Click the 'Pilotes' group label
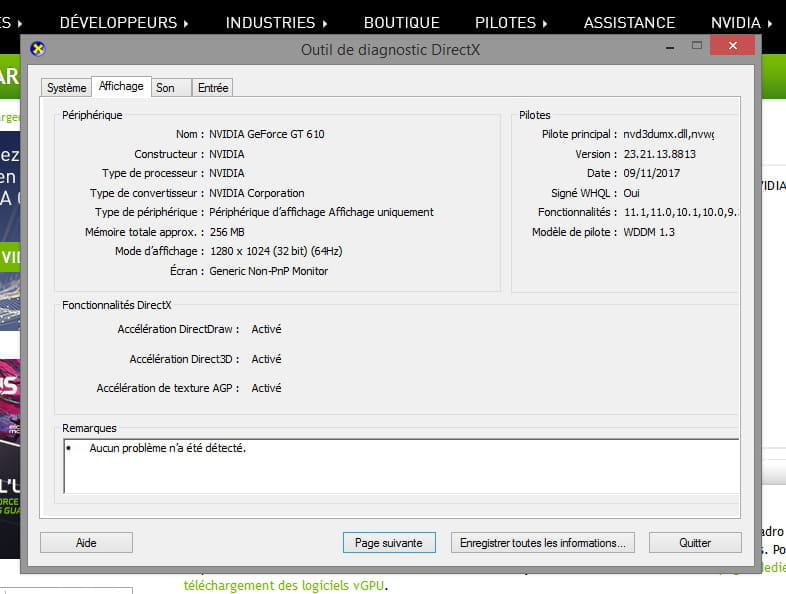This screenshot has width=786, height=594. coord(534,115)
